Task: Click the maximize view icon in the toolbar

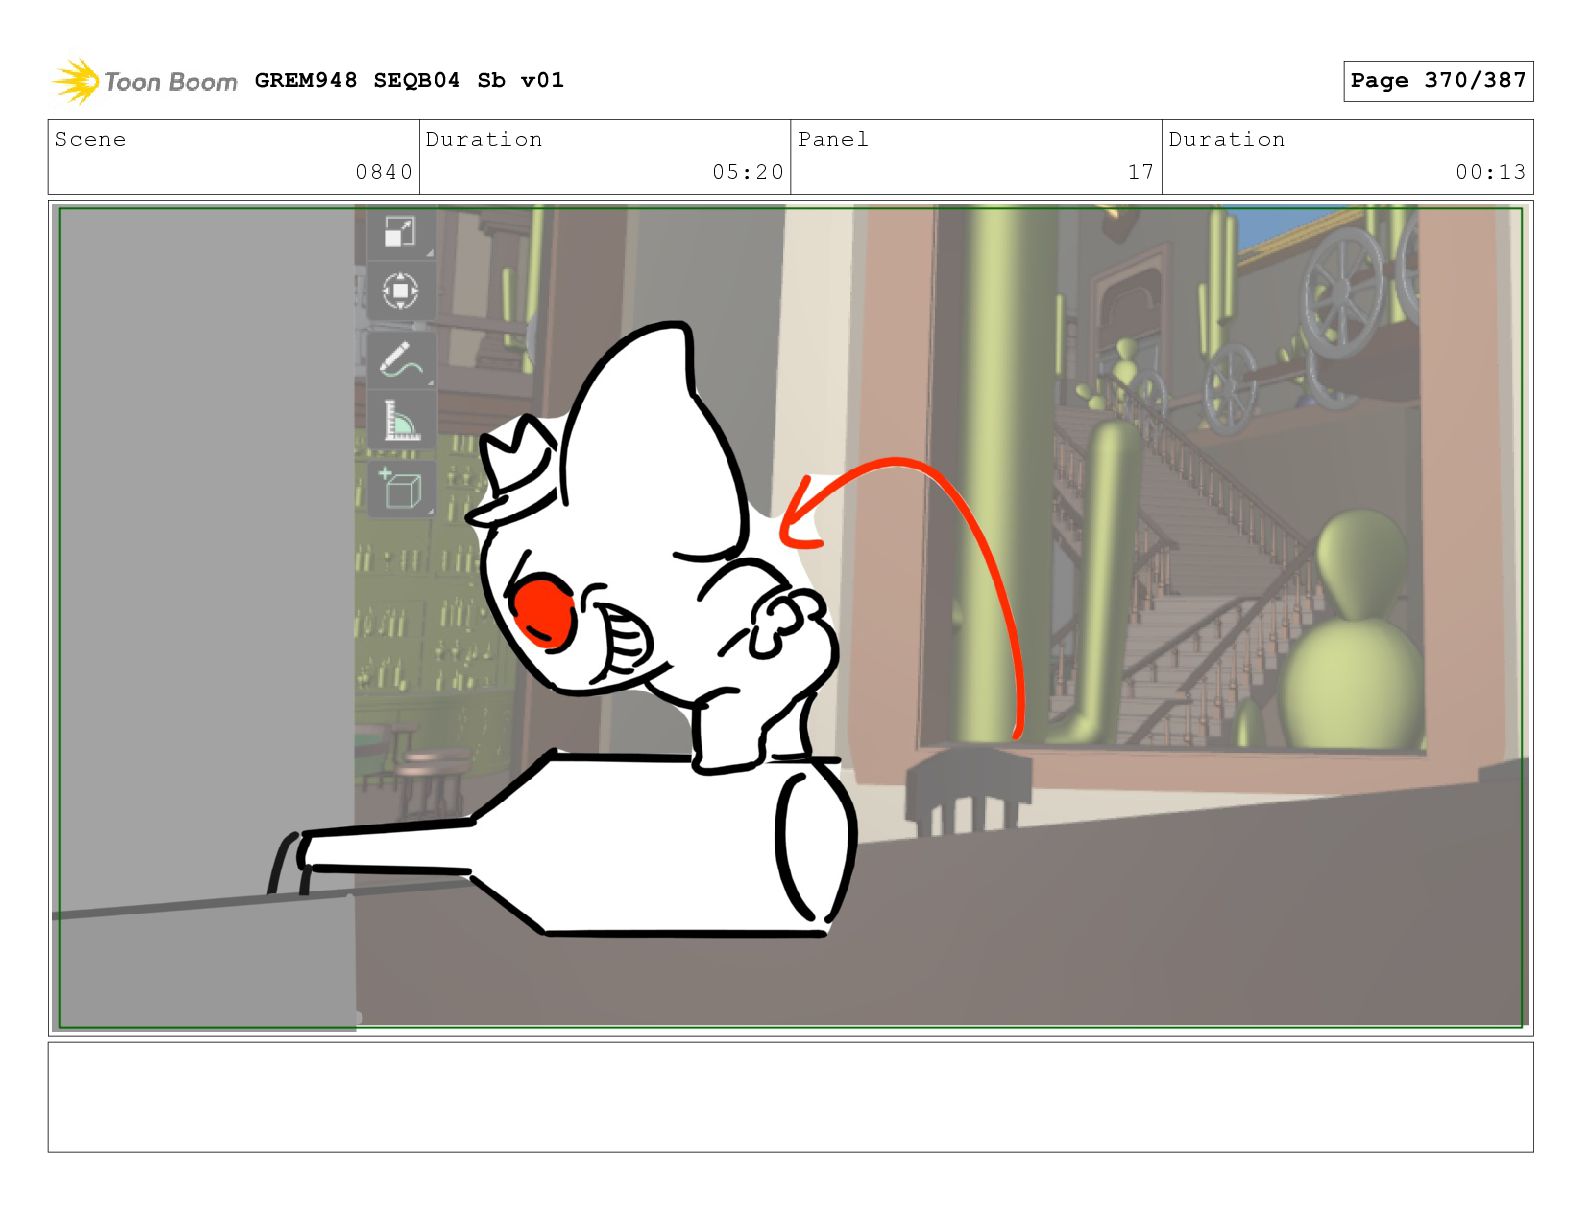Action: tap(400, 233)
